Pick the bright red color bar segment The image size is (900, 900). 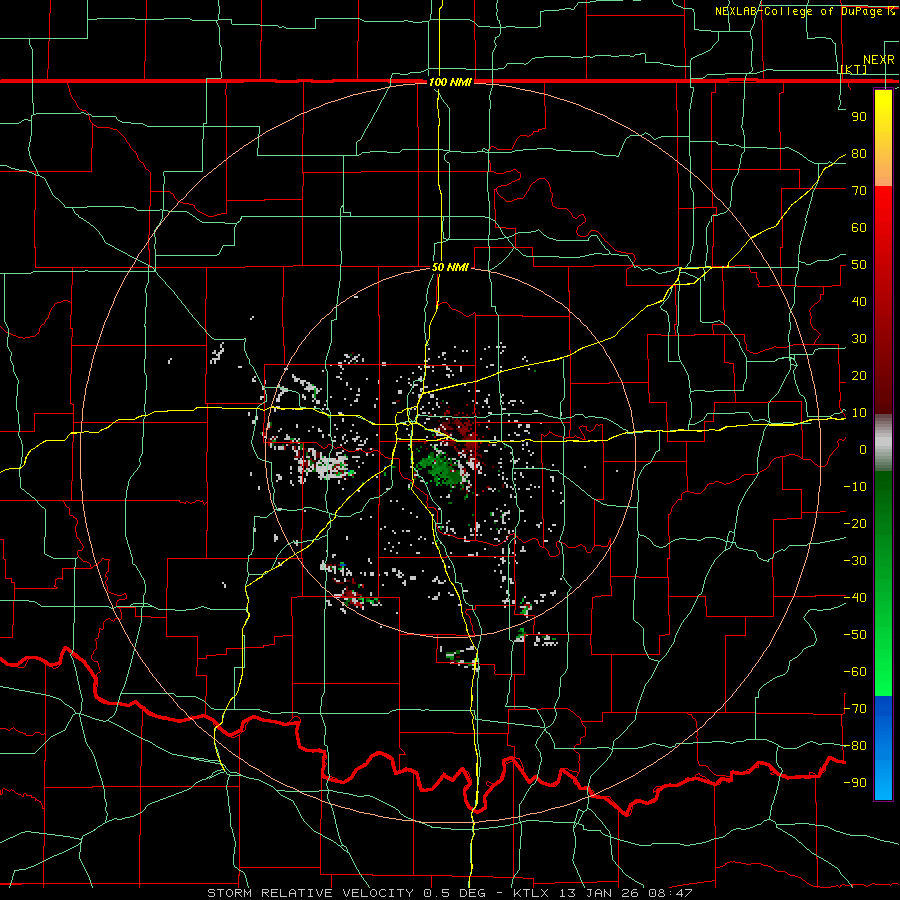[883, 212]
